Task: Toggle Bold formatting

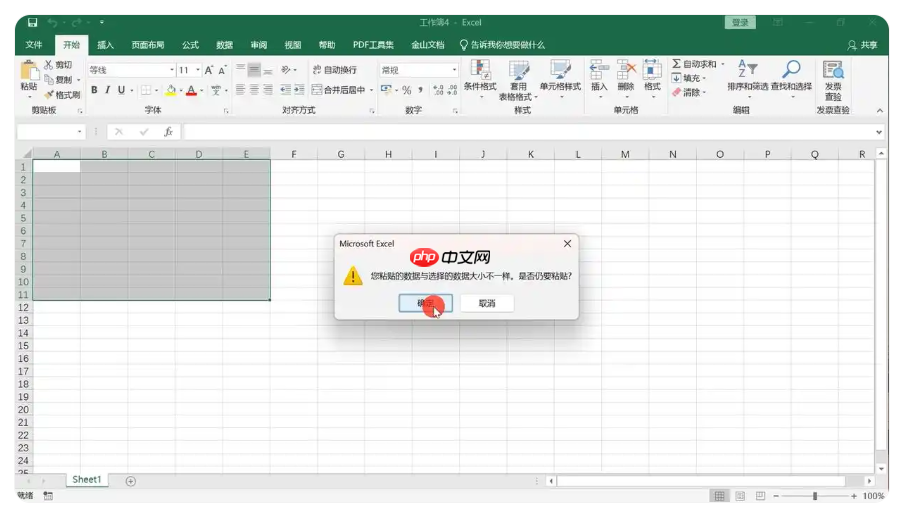Action: pos(94,90)
